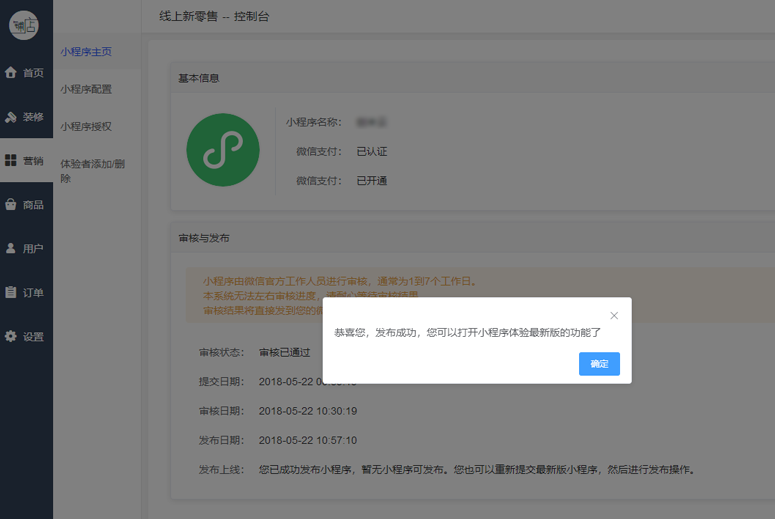Select 商品 label in sidebar
The height and width of the screenshot is (519, 775).
(x=34, y=205)
